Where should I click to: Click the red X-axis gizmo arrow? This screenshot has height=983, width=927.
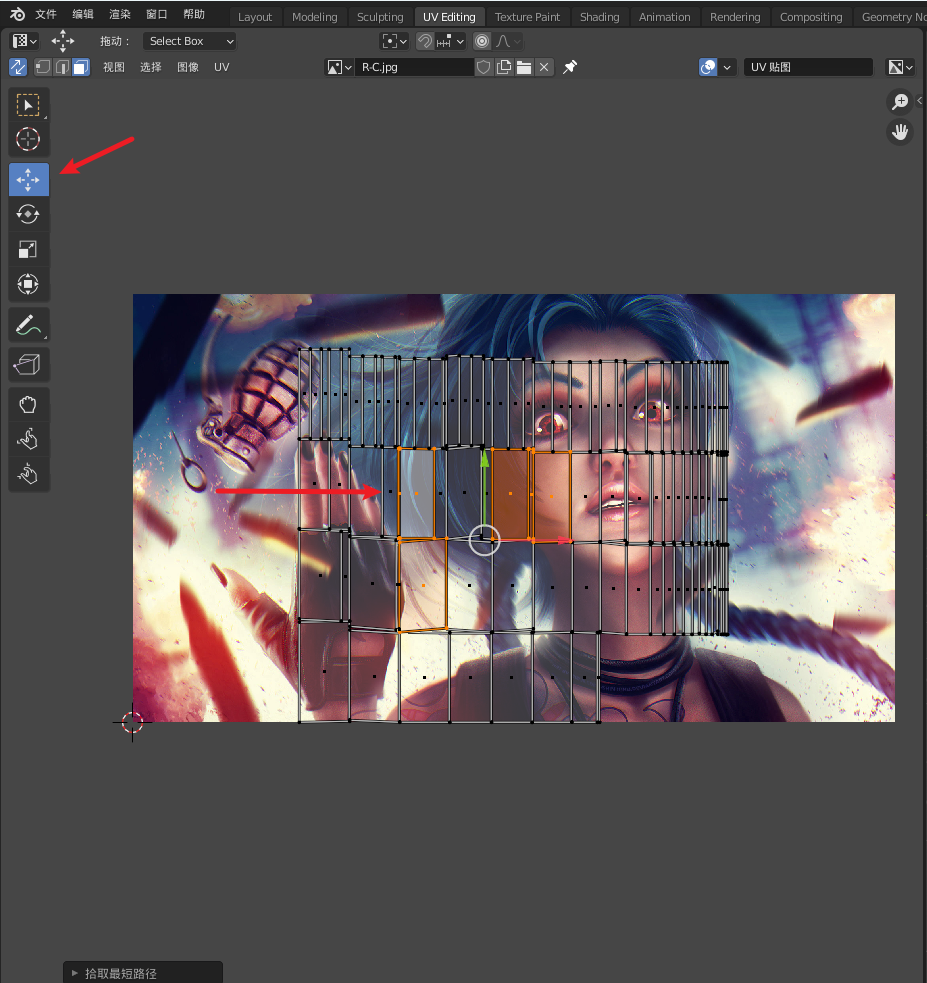click(563, 540)
